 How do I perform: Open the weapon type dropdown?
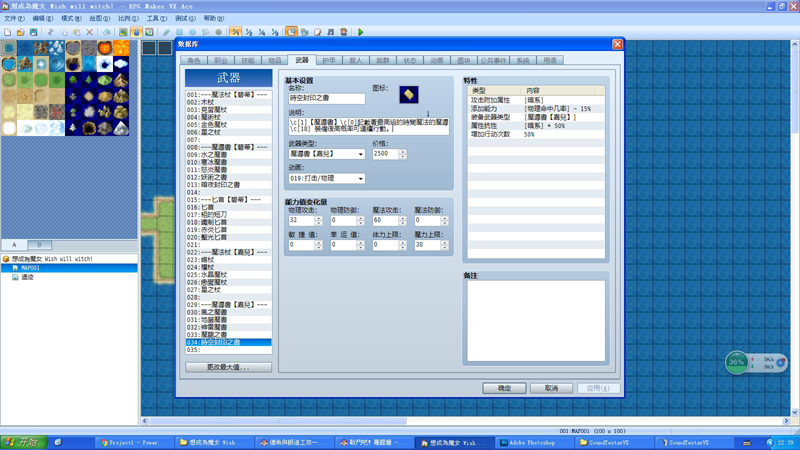click(327, 154)
